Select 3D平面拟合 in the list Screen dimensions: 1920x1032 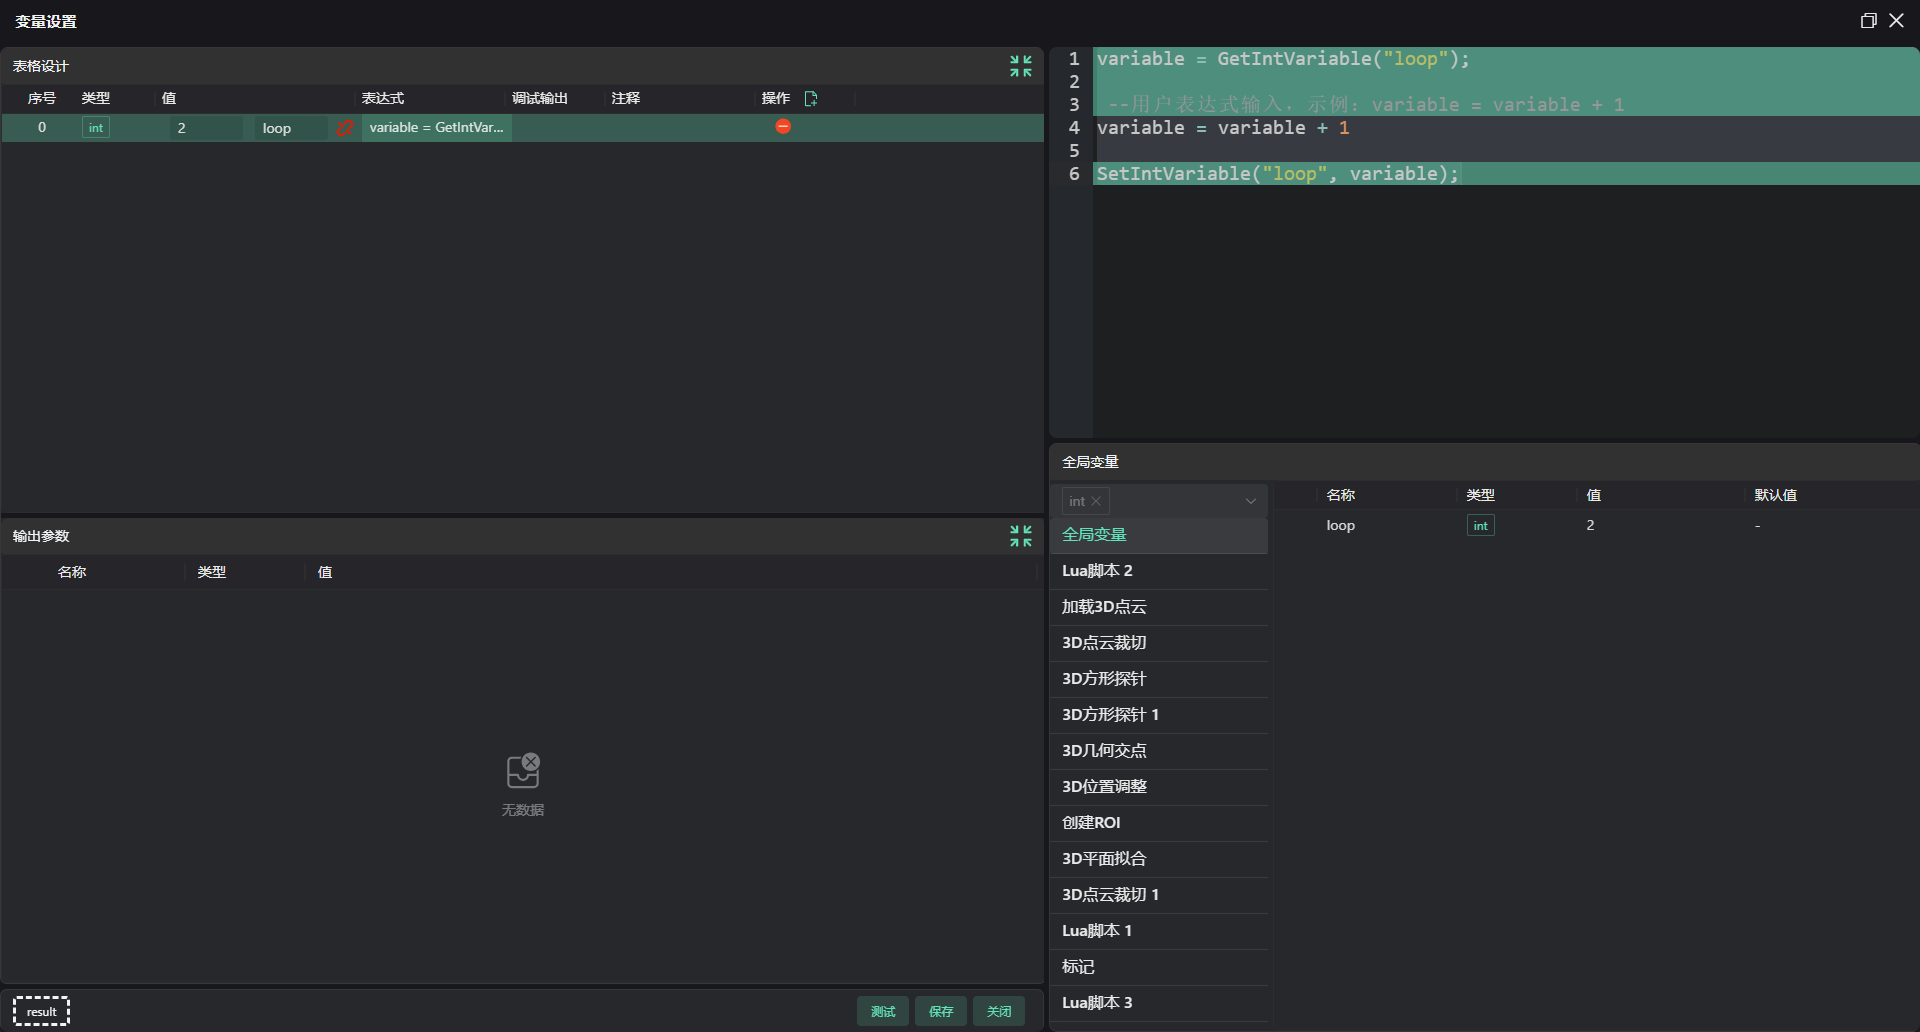click(1159, 859)
